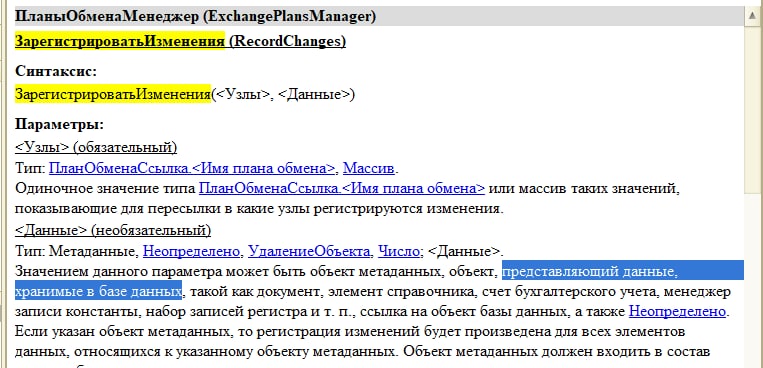Click highlighted ЗарегистрироватьИзменения title word
This screenshot has width=763, height=368.
(x=120, y=41)
